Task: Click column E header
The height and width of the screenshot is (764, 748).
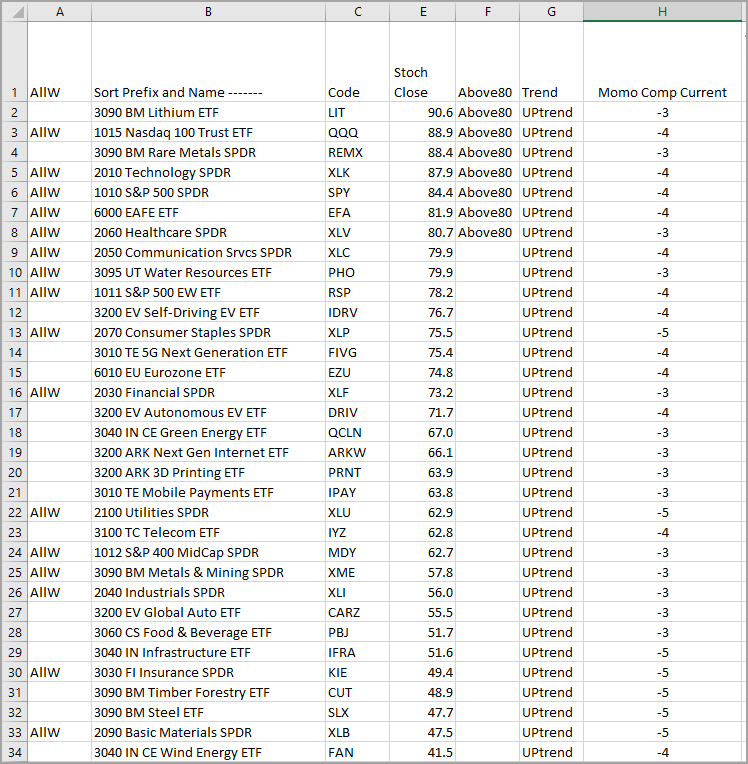Action: click(x=422, y=12)
